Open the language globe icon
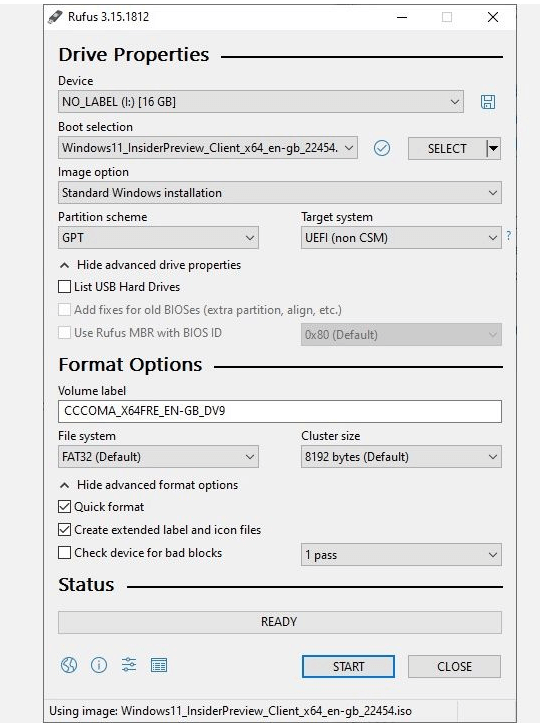 coord(69,665)
